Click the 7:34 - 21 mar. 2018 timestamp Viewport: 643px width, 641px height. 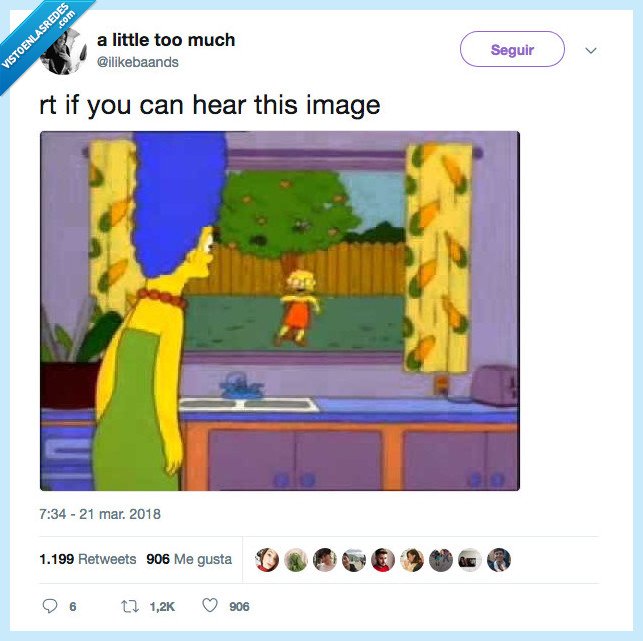click(100, 514)
